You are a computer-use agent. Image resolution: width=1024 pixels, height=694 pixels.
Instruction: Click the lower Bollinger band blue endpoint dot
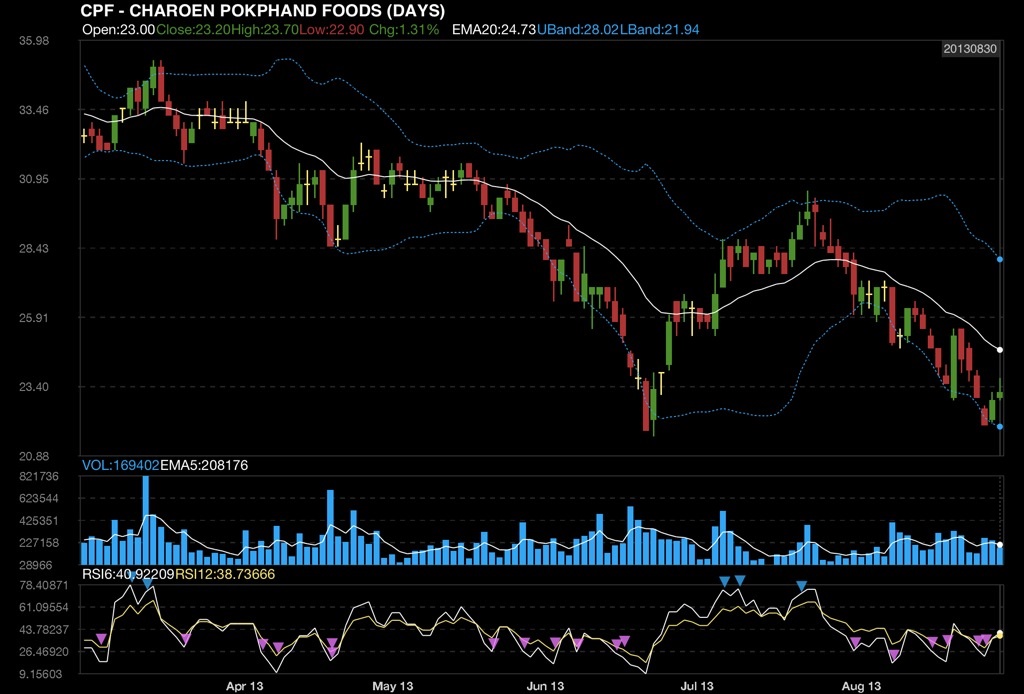pos(1000,426)
